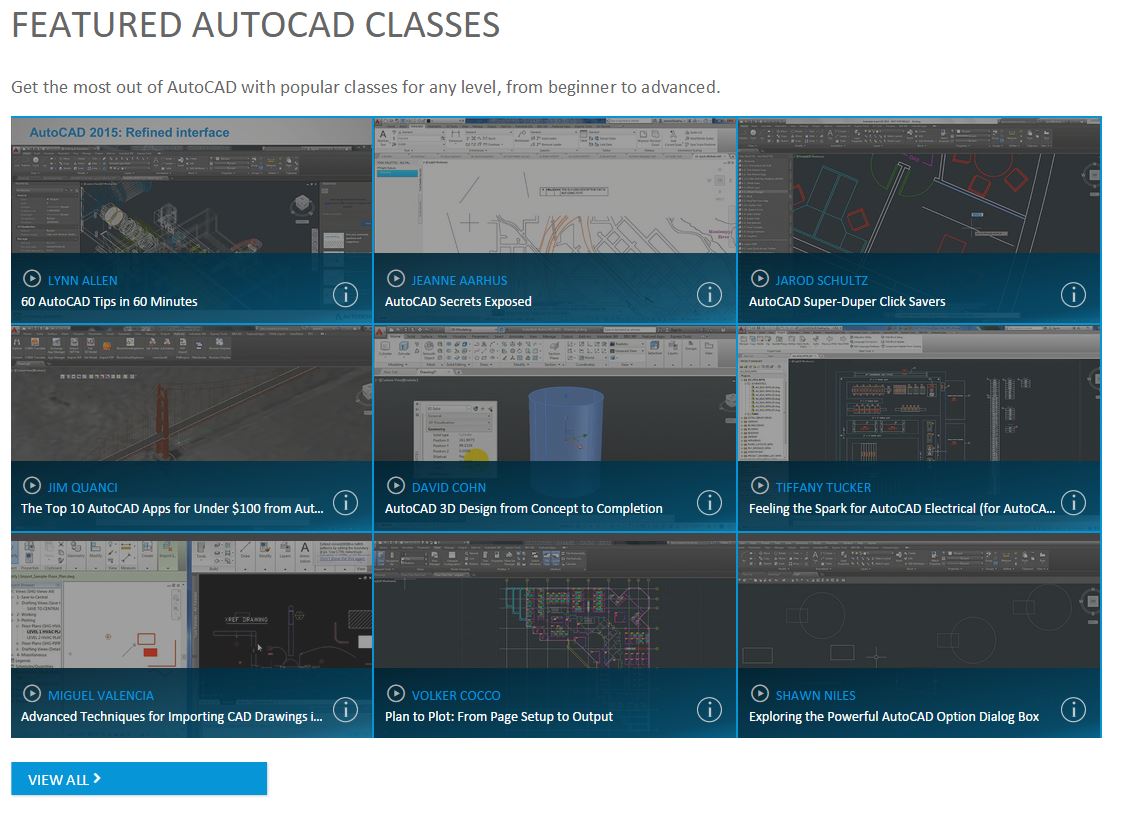Play Lynn Allen's class video icon
The height and width of the screenshot is (825, 1121).
point(32,278)
